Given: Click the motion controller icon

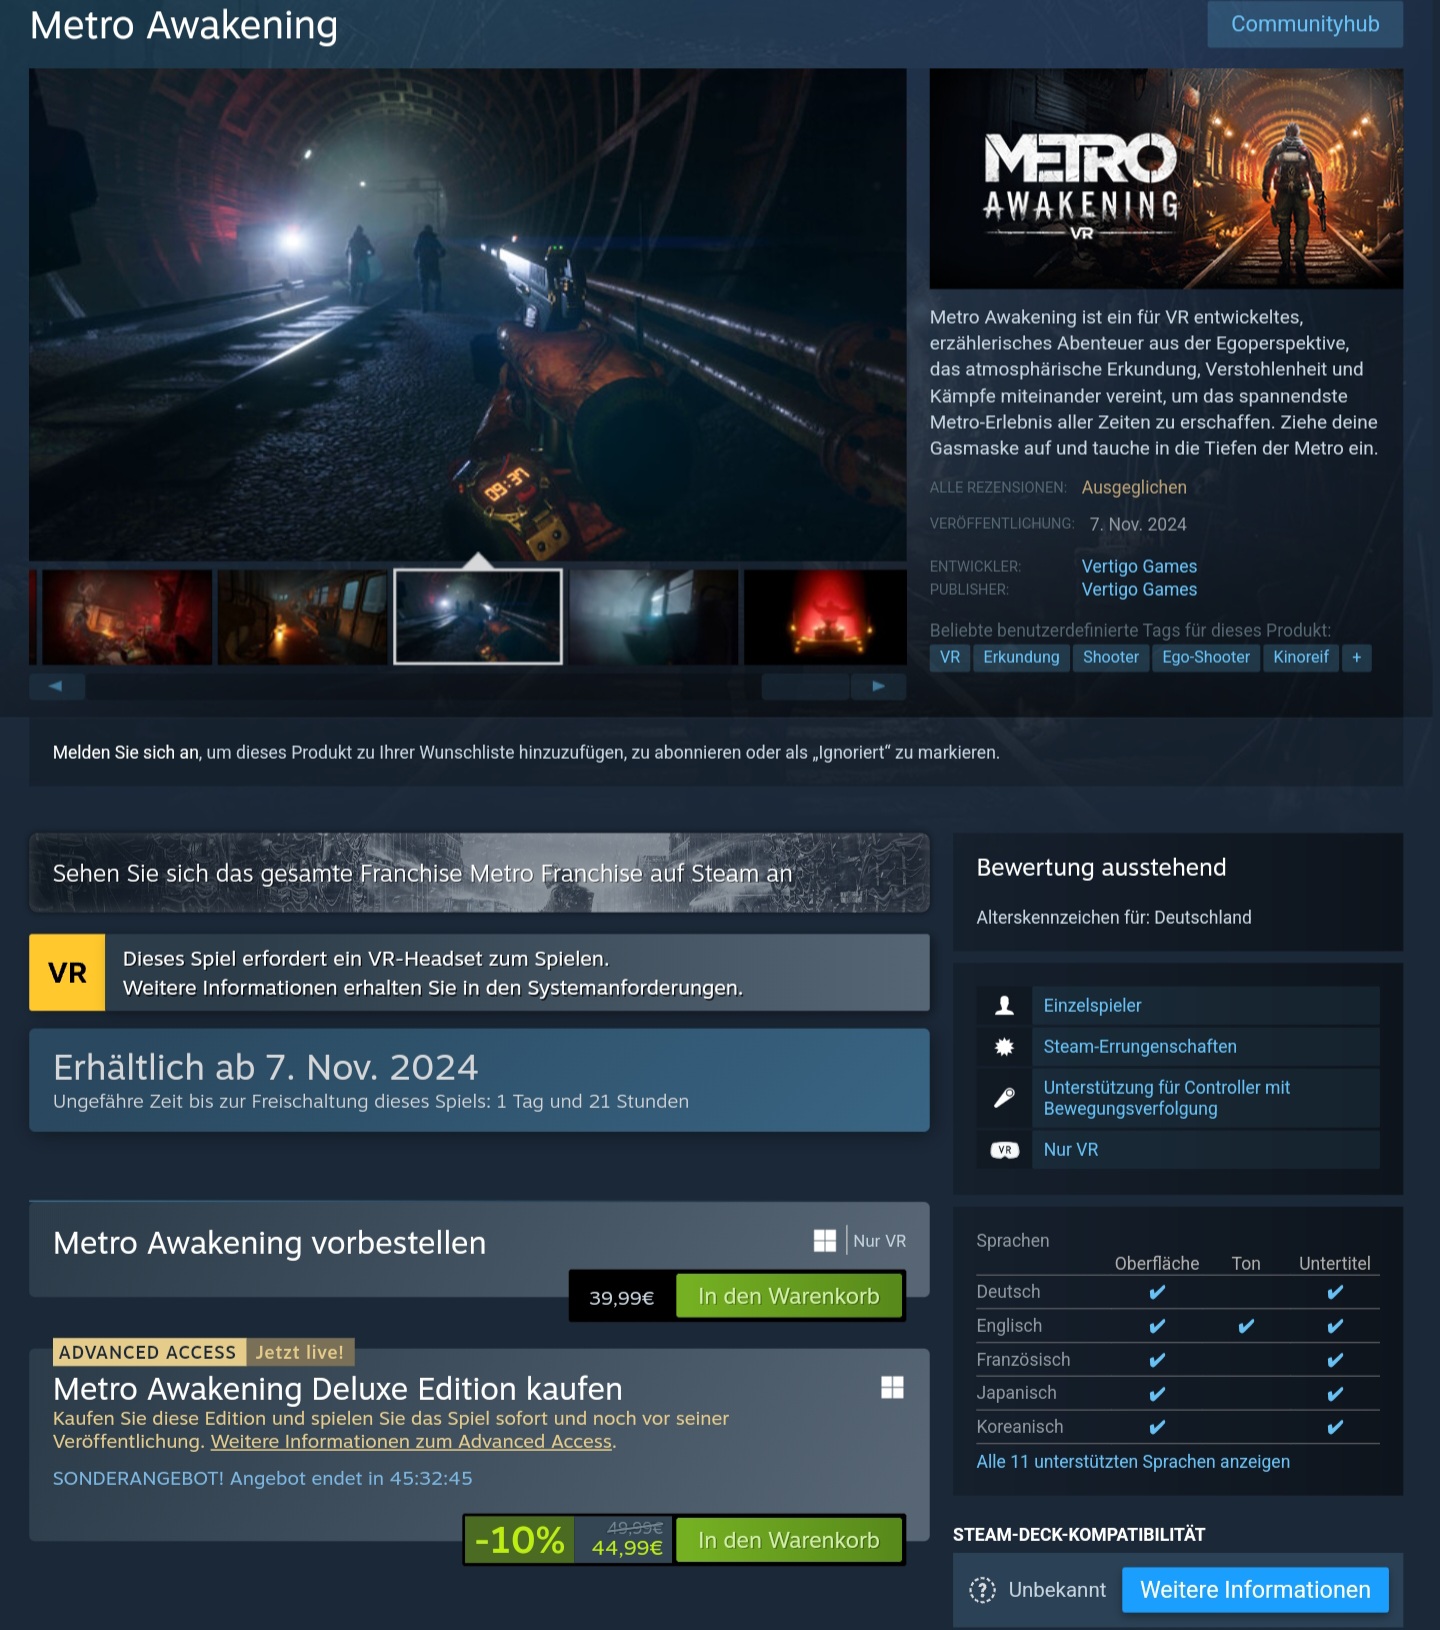Looking at the screenshot, I should pyautogui.click(x=1004, y=1098).
